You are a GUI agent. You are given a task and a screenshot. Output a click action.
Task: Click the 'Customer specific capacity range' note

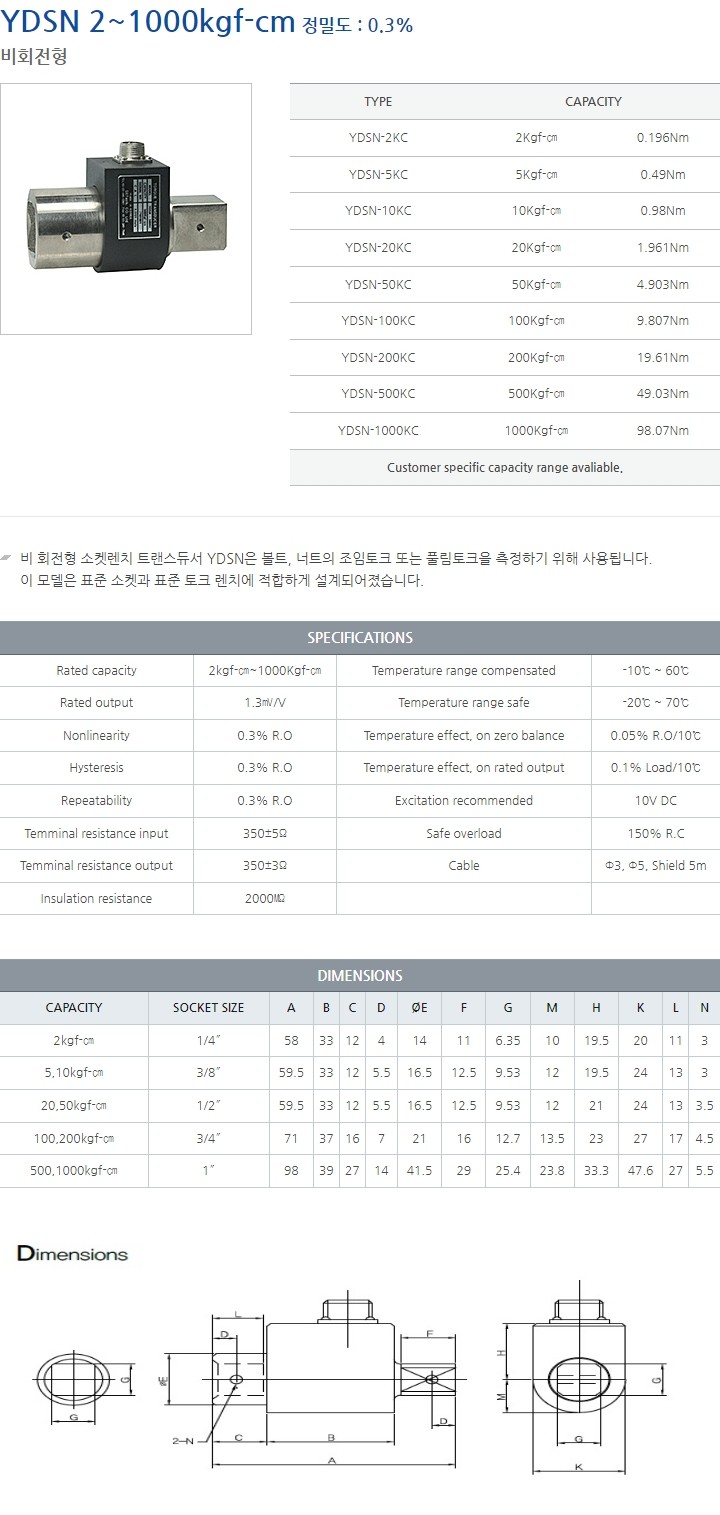(505, 467)
